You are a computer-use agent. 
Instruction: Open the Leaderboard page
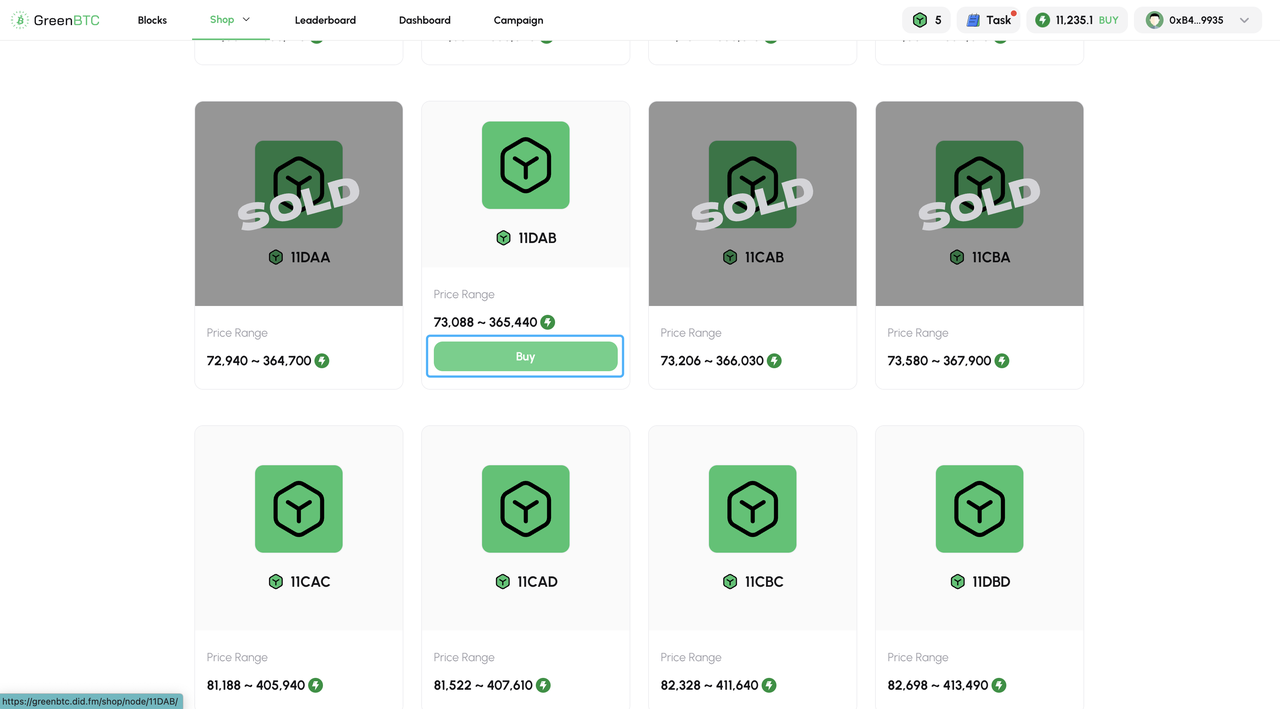pyautogui.click(x=325, y=20)
